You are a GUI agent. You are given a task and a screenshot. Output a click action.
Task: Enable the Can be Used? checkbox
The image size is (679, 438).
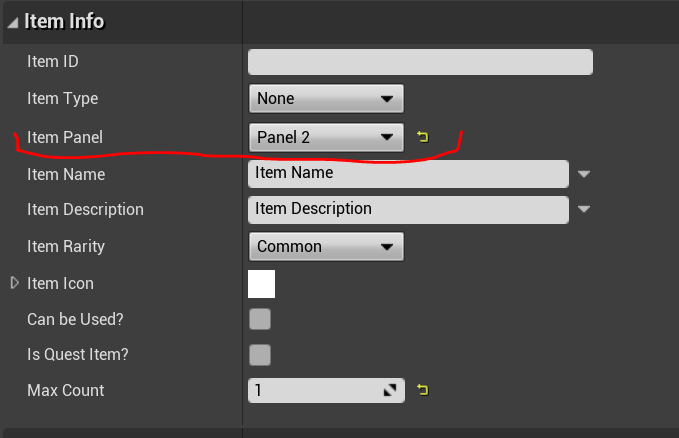coord(260,320)
